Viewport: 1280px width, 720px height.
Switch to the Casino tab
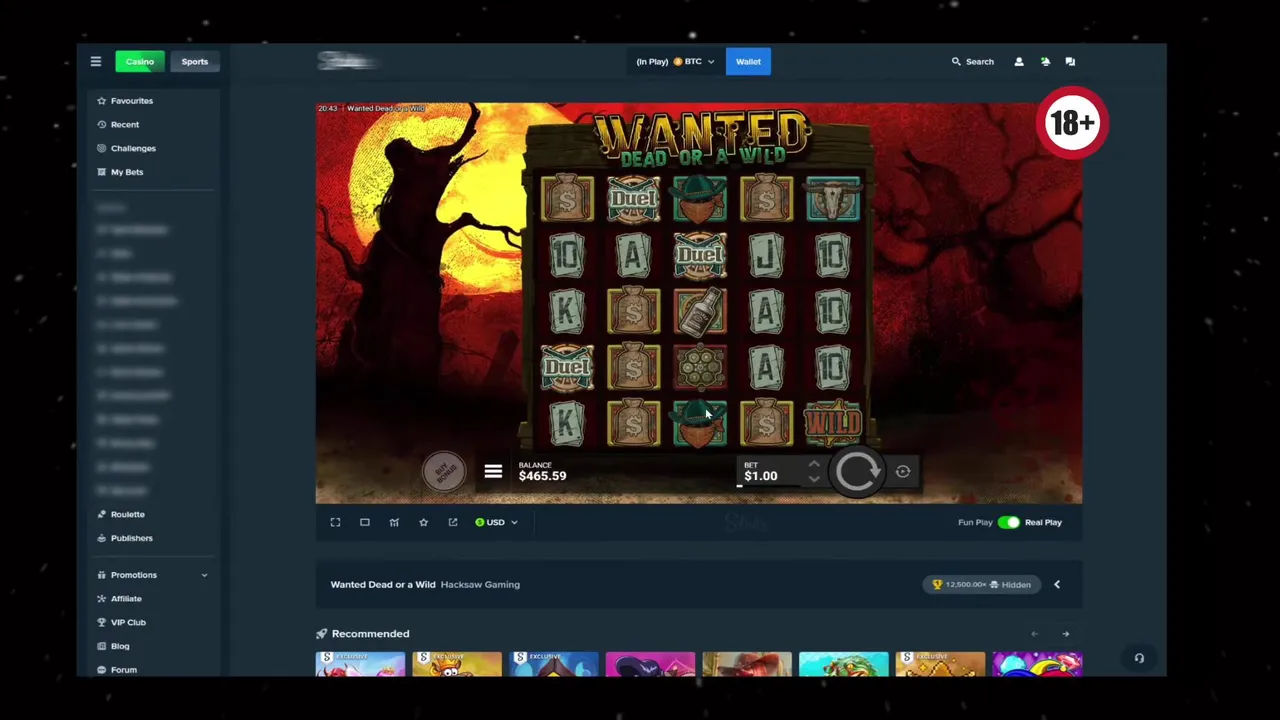[x=139, y=62]
